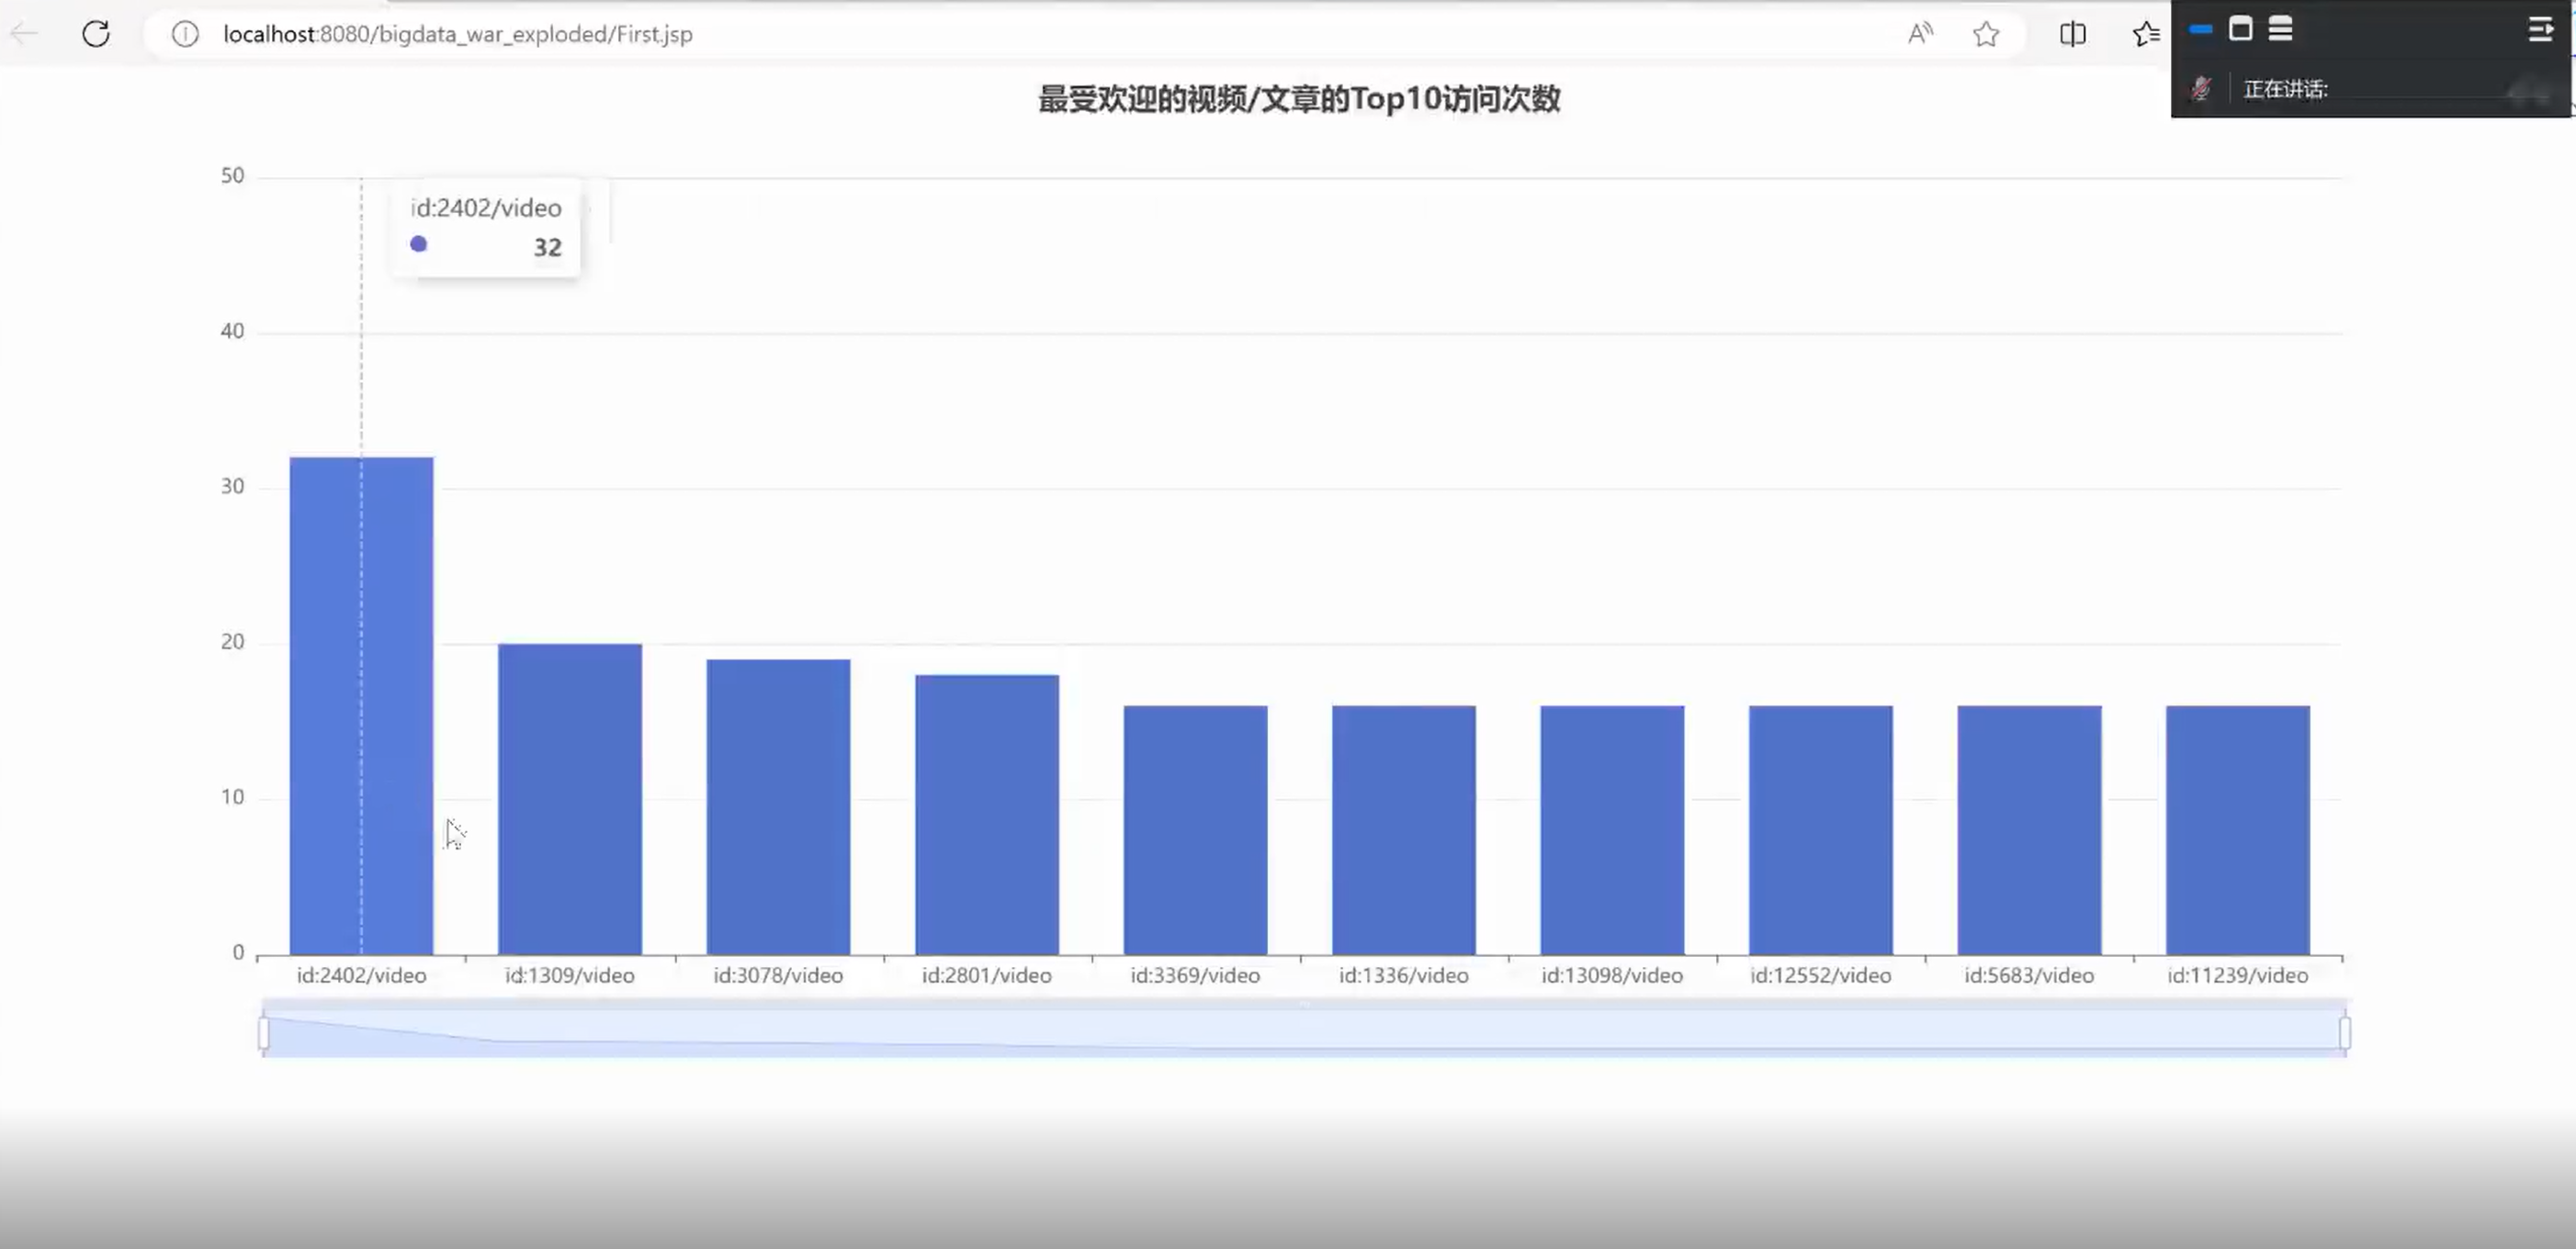2576x1249 pixels.
Task: Click the Read Aloud icon
Action: (x=1919, y=34)
